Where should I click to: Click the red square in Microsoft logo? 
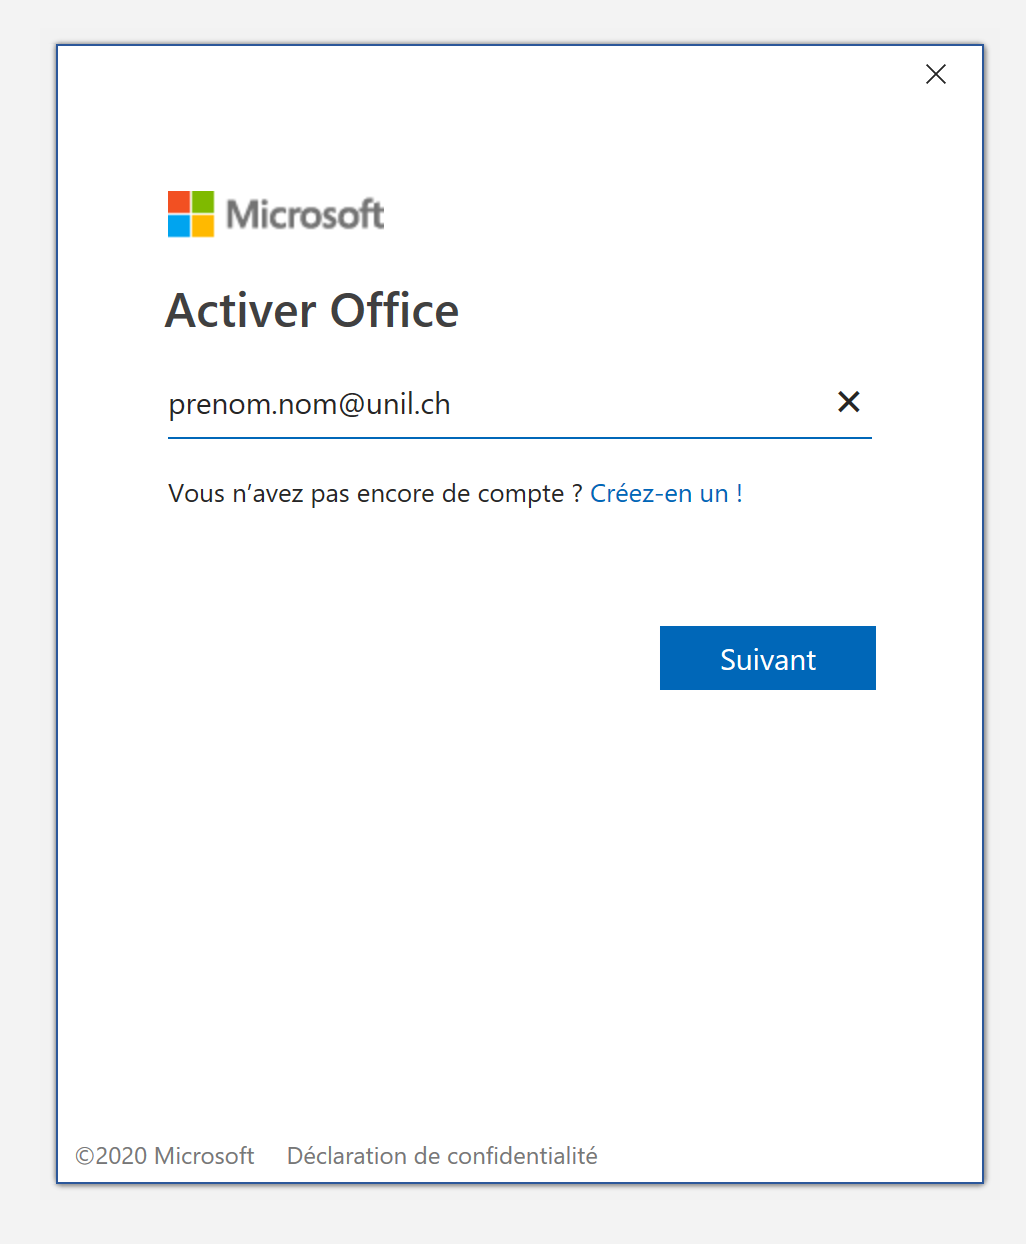(179, 202)
